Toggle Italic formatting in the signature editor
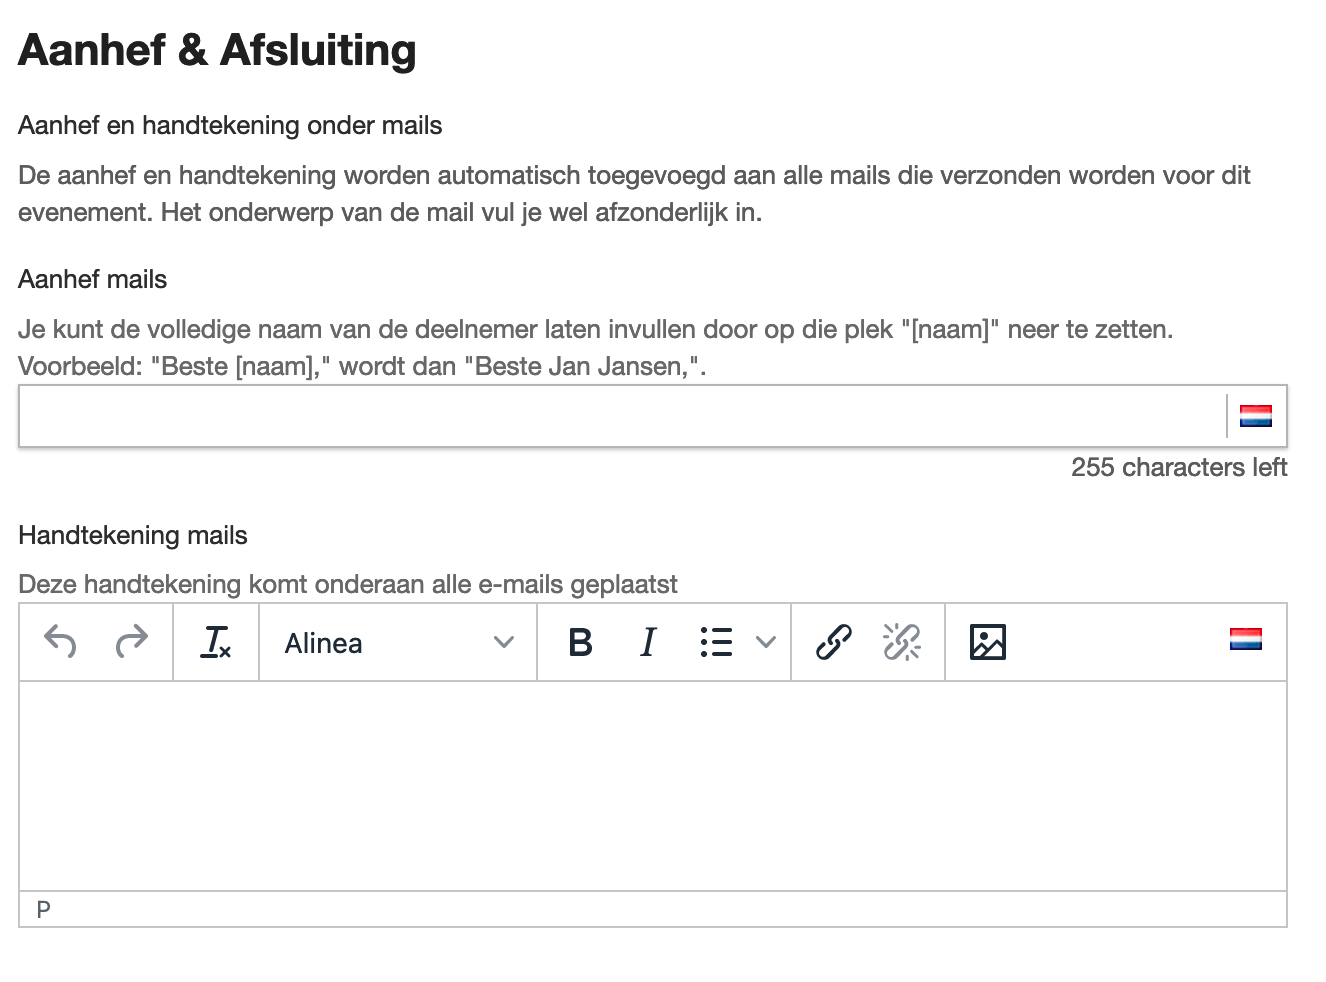 coord(647,643)
